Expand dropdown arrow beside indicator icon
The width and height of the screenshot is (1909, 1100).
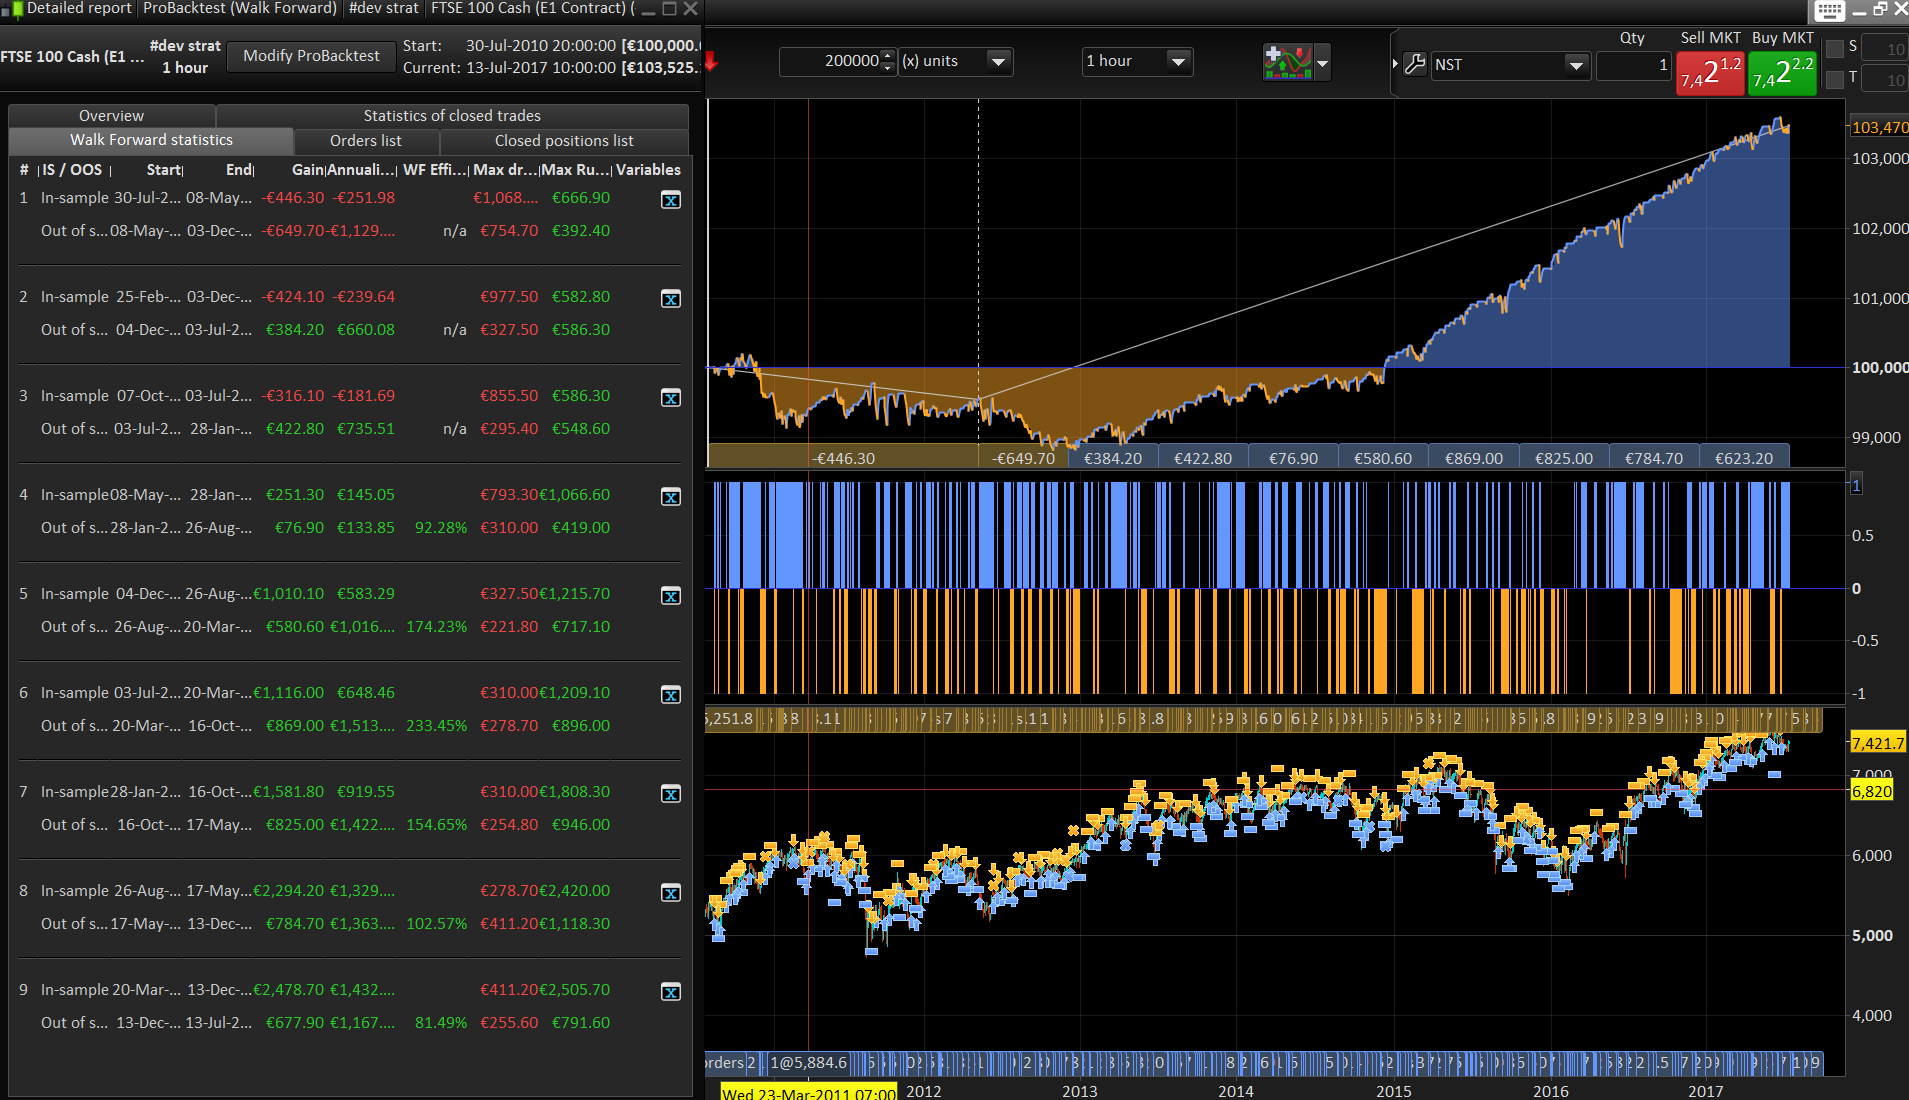point(1323,63)
